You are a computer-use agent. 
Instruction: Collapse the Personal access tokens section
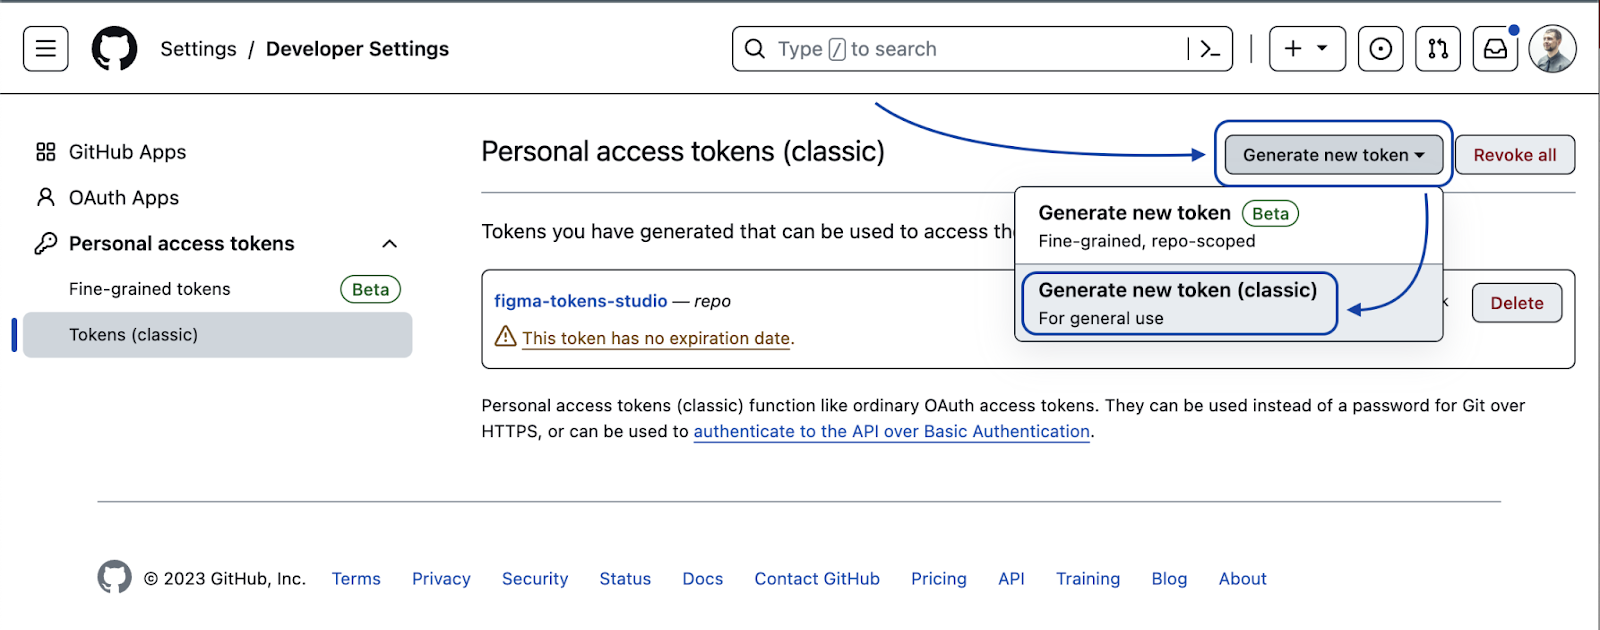[x=390, y=244]
